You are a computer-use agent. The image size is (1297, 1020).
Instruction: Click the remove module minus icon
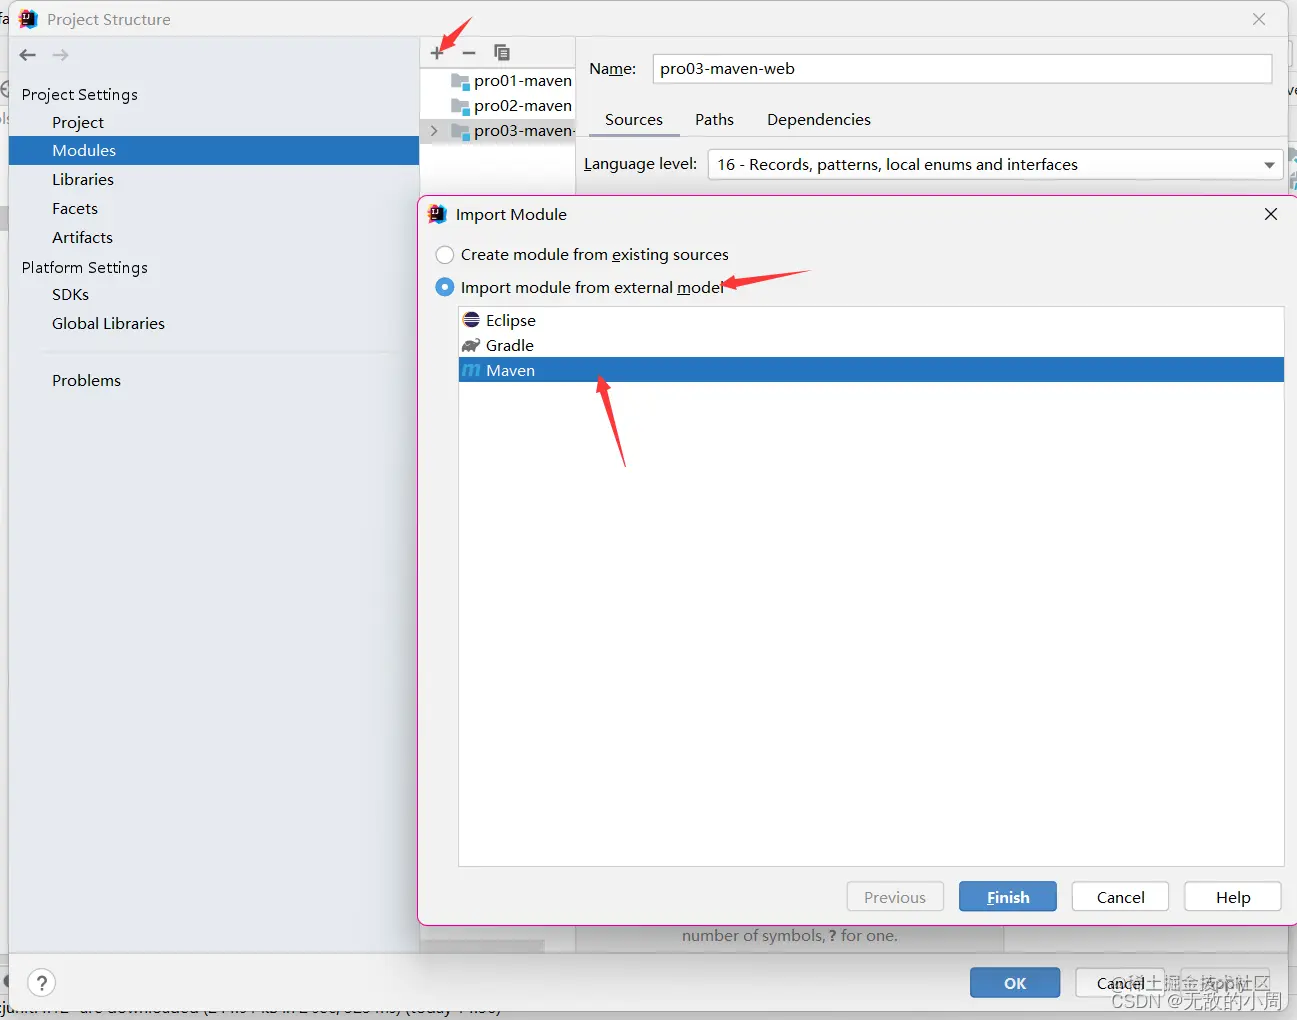469,52
